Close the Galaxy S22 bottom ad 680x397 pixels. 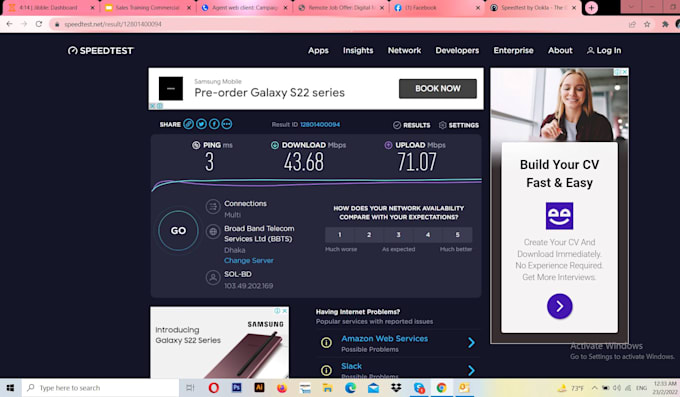[284, 311]
